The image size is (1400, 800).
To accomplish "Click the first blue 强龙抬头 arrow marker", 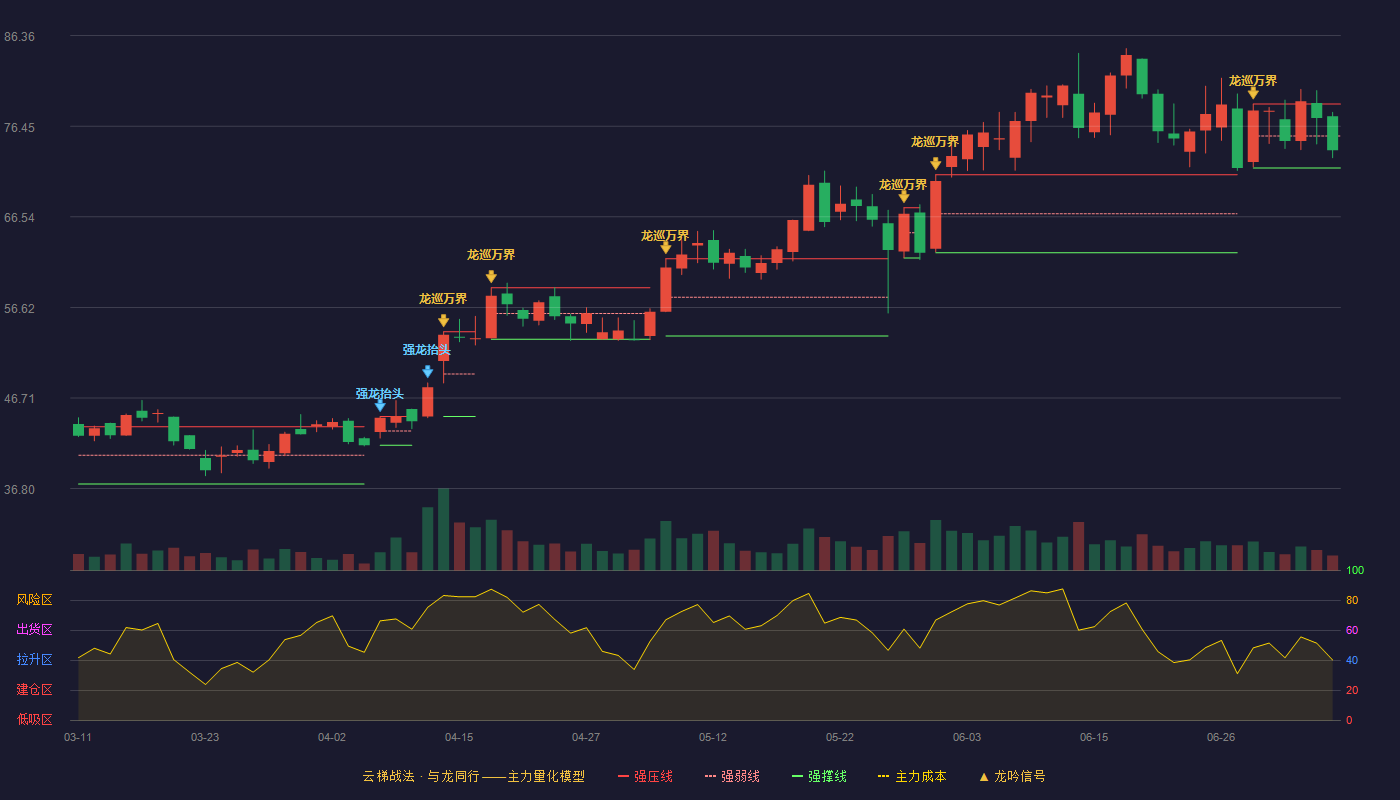I will [x=380, y=405].
